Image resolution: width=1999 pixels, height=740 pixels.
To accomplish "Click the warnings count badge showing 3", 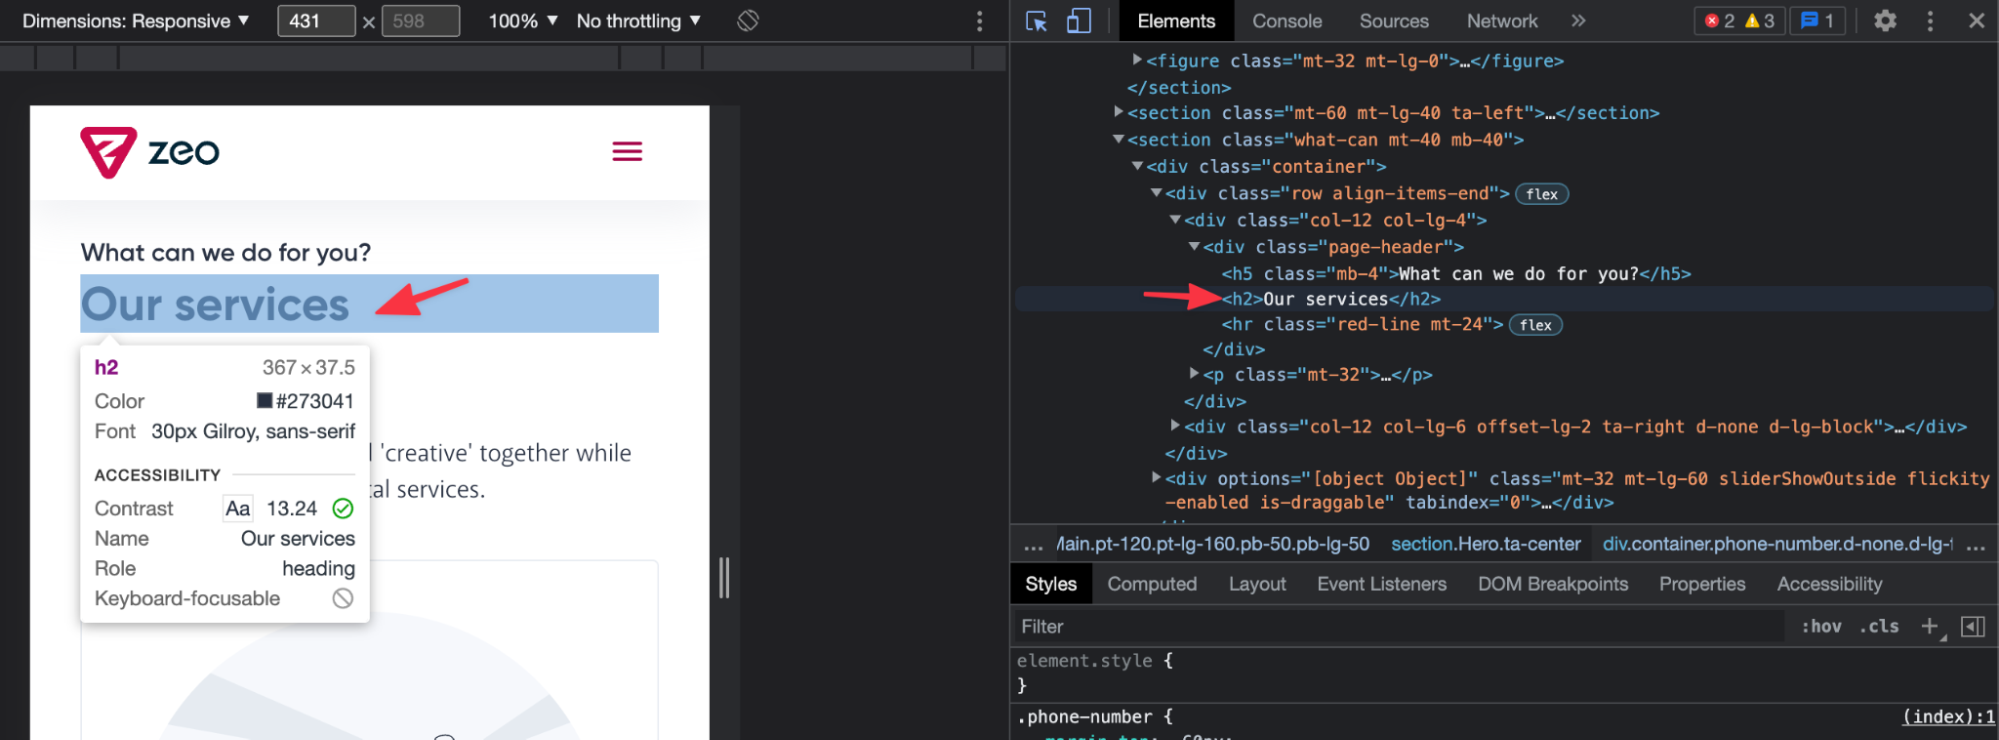I will pyautogui.click(x=1759, y=21).
